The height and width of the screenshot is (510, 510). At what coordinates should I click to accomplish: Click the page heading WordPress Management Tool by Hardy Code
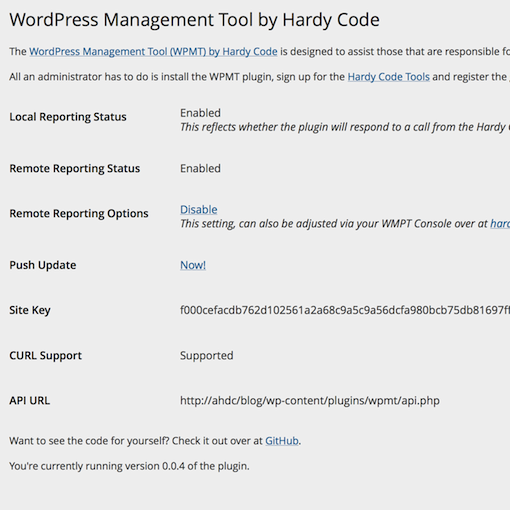tap(194, 20)
